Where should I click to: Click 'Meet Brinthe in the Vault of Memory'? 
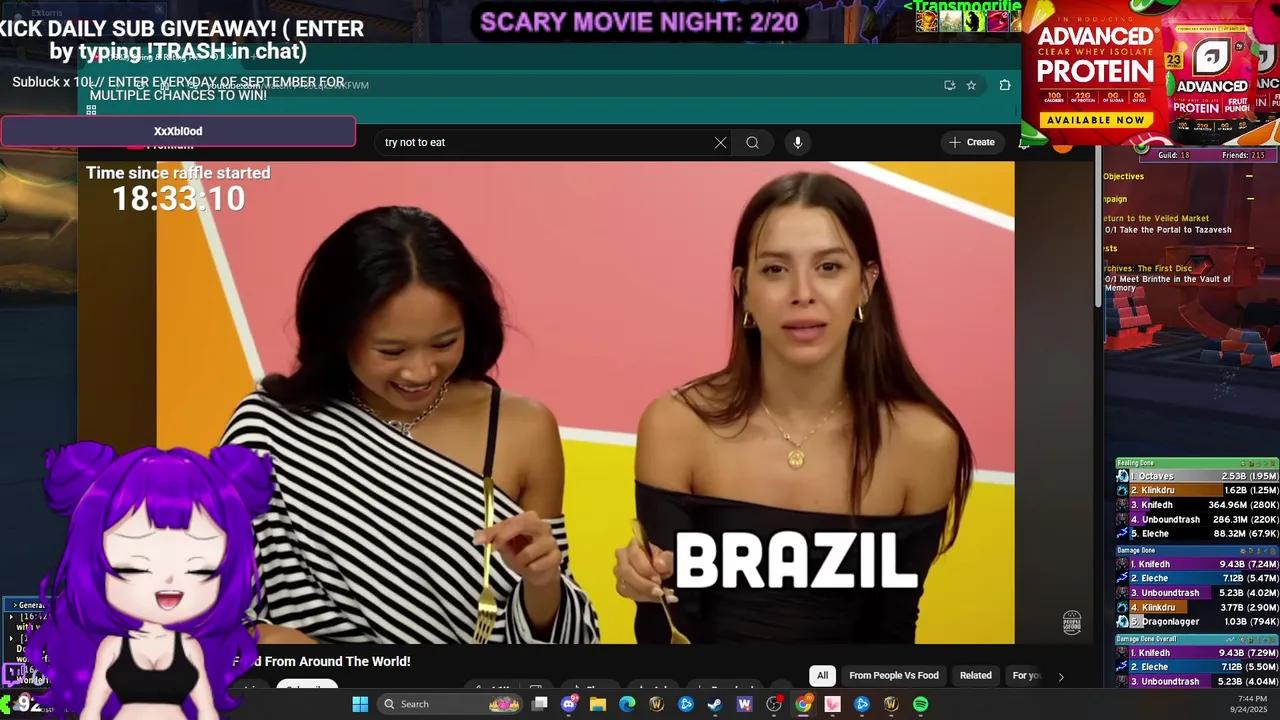(1168, 283)
